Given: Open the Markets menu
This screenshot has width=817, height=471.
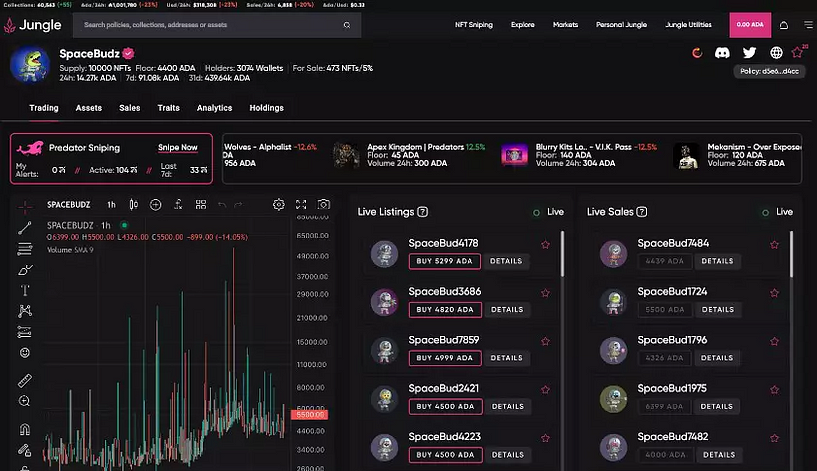Looking at the screenshot, I should (x=565, y=24).
